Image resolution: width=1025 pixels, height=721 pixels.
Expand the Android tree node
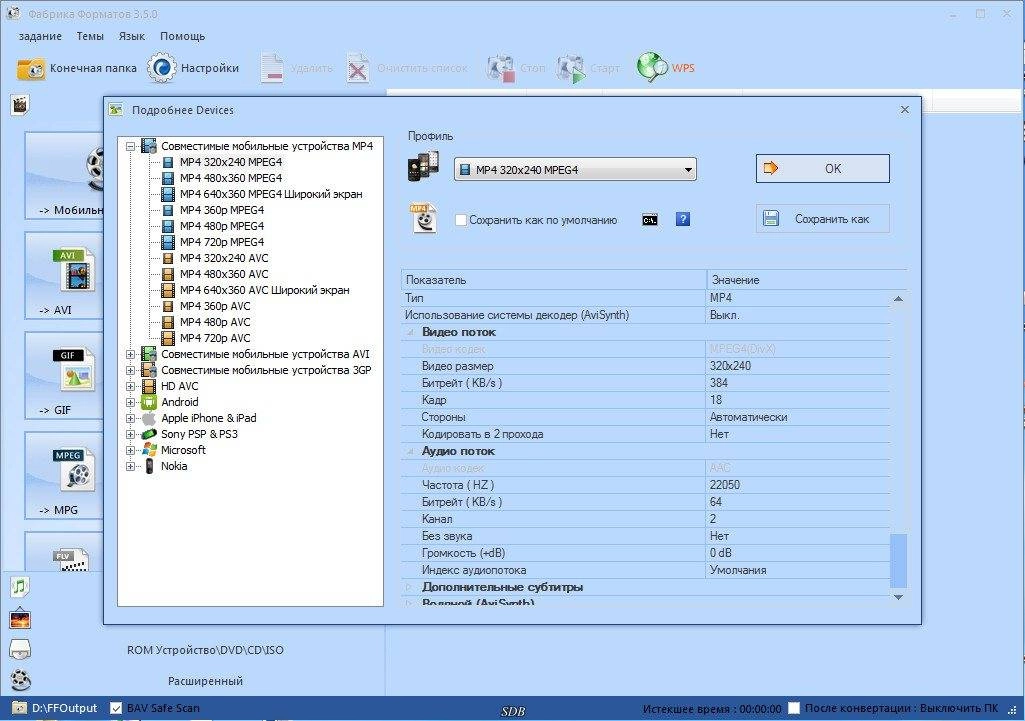point(131,402)
